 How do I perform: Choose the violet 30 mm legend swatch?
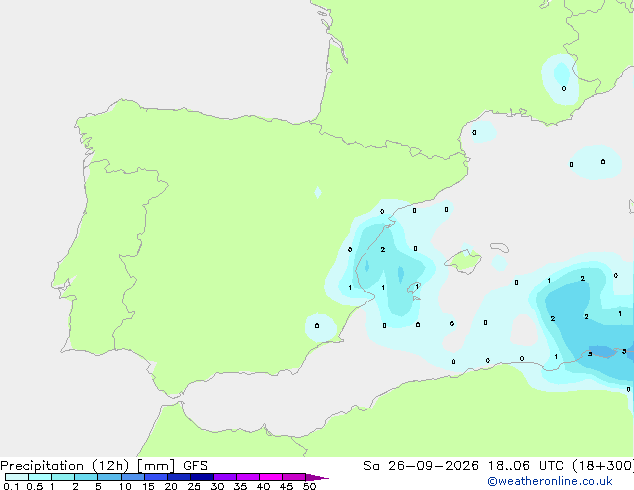point(225,477)
